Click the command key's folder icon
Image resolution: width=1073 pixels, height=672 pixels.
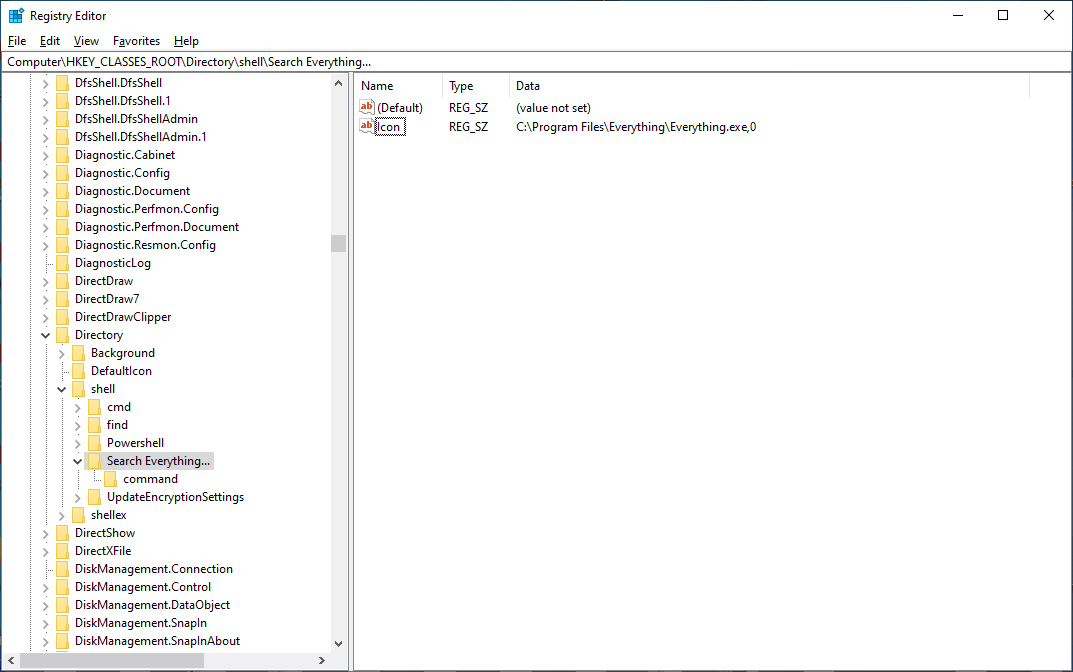tap(111, 478)
